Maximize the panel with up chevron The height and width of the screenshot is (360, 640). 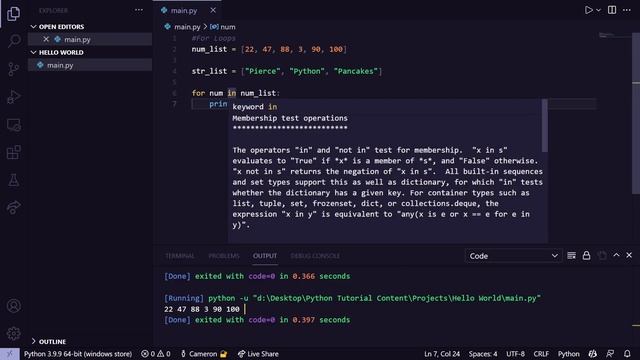click(616, 256)
